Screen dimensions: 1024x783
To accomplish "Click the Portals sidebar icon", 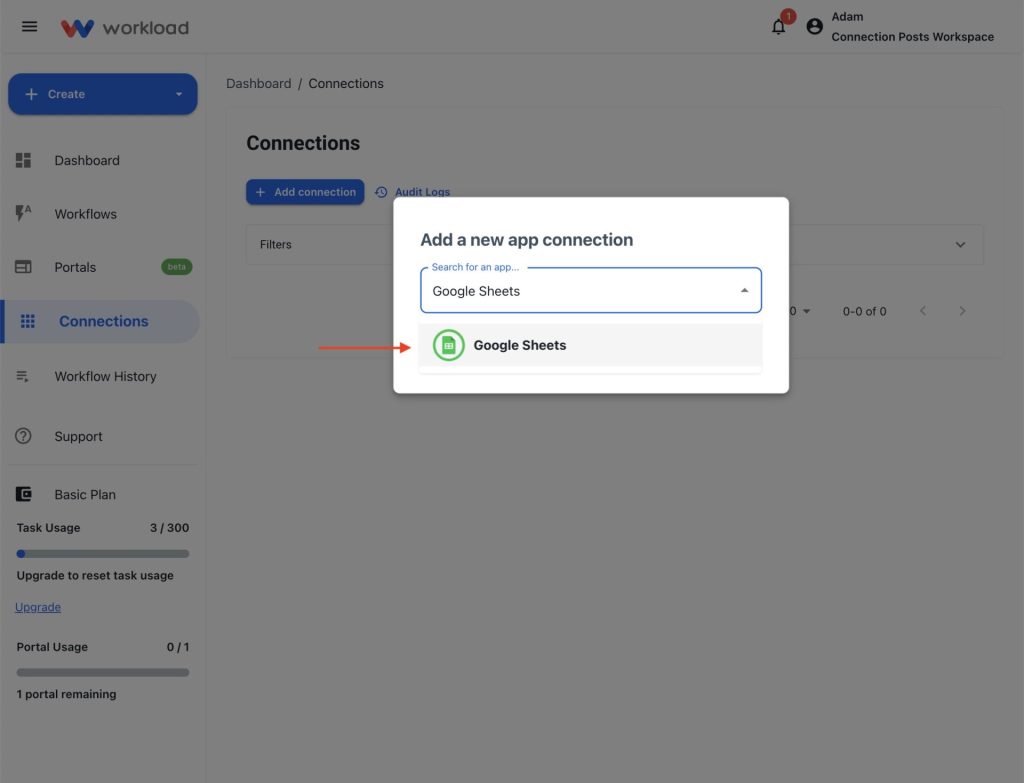I will 24,267.
